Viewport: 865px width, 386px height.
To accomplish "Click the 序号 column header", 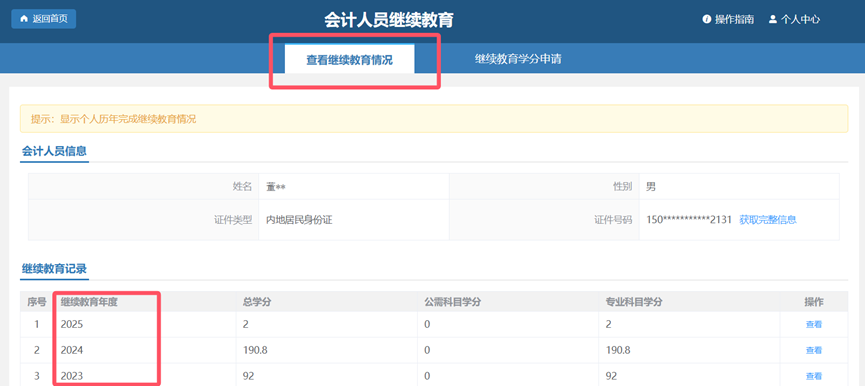I will (36, 302).
